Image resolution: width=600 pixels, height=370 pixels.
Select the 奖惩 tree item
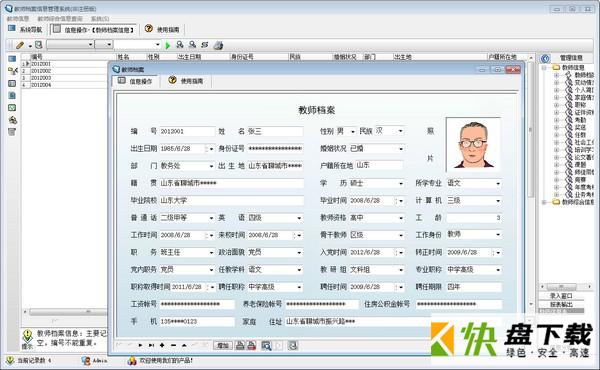(x=580, y=127)
